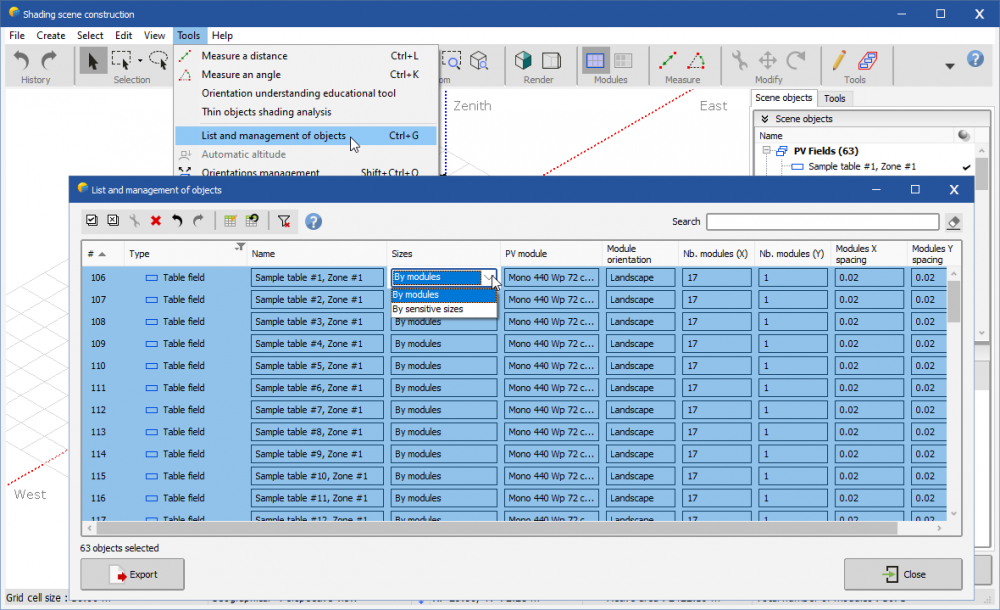1000x610 pixels.
Task: Open the blue help icon in the dialog
Action: (x=313, y=221)
